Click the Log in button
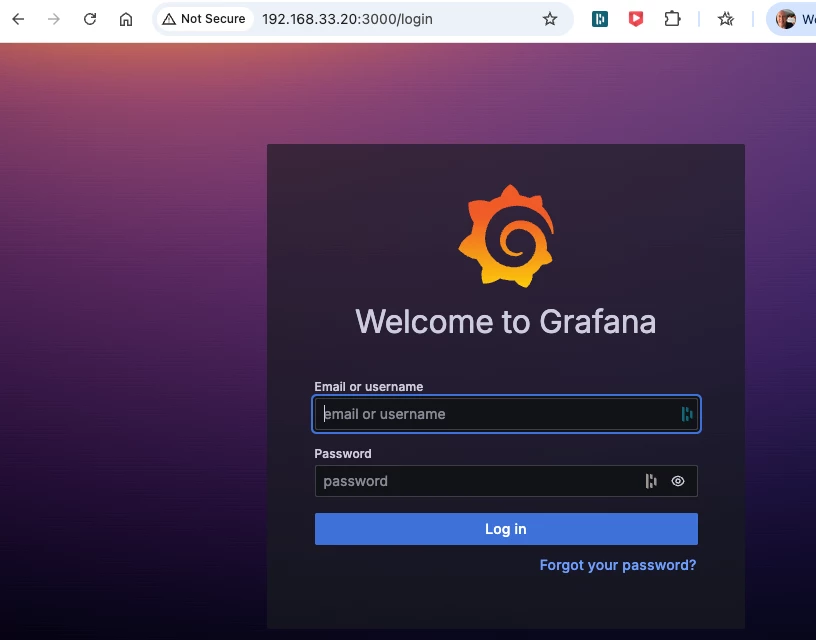816x640 pixels. tap(506, 529)
